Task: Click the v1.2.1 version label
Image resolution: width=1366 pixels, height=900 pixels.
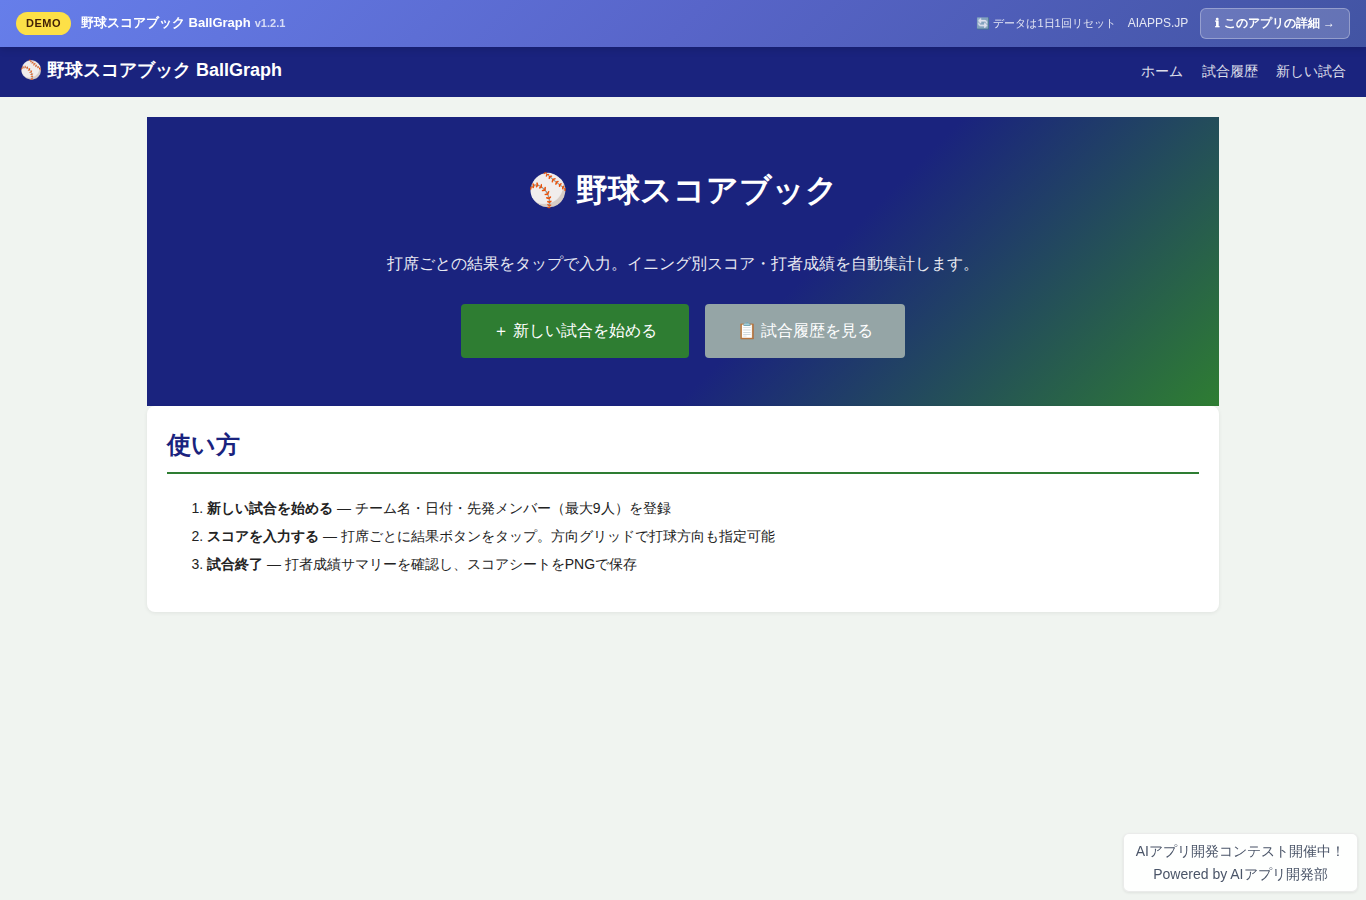Action: coord(270,23)
